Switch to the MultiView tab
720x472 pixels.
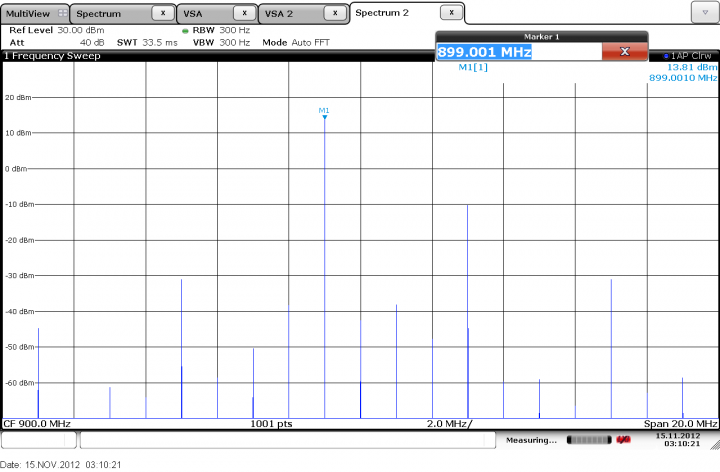[x=30, y=14]
